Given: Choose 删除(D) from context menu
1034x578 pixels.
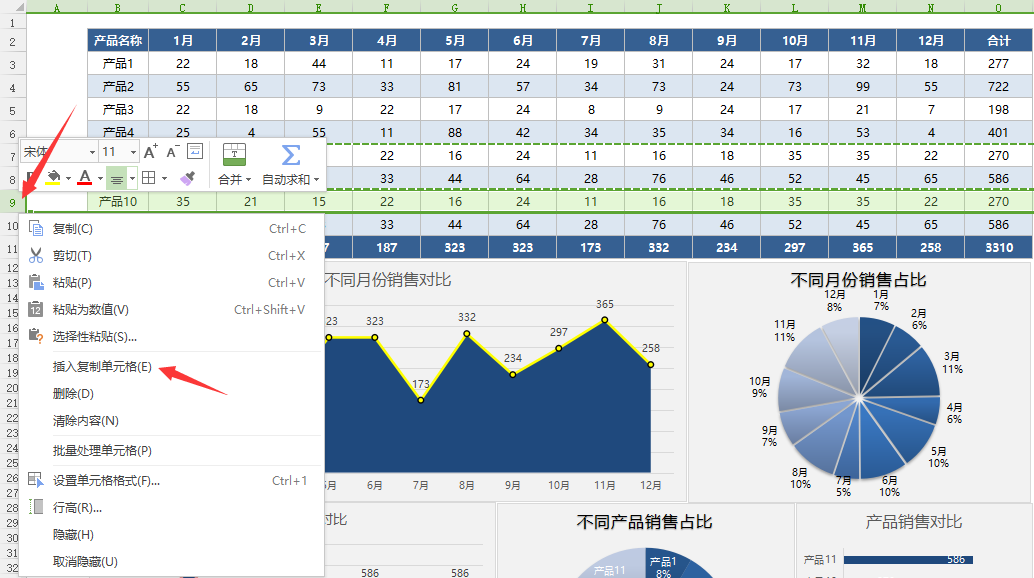Looking at the screenshot, I should tap(171, 393).
